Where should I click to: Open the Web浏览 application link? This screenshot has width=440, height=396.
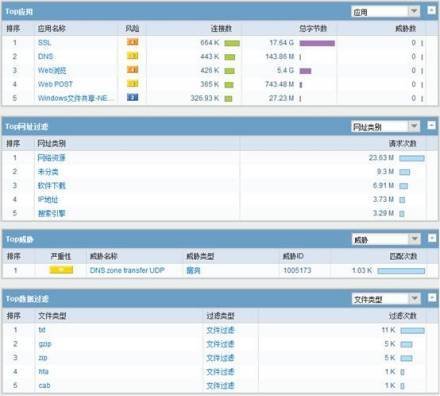click(52, 70)
